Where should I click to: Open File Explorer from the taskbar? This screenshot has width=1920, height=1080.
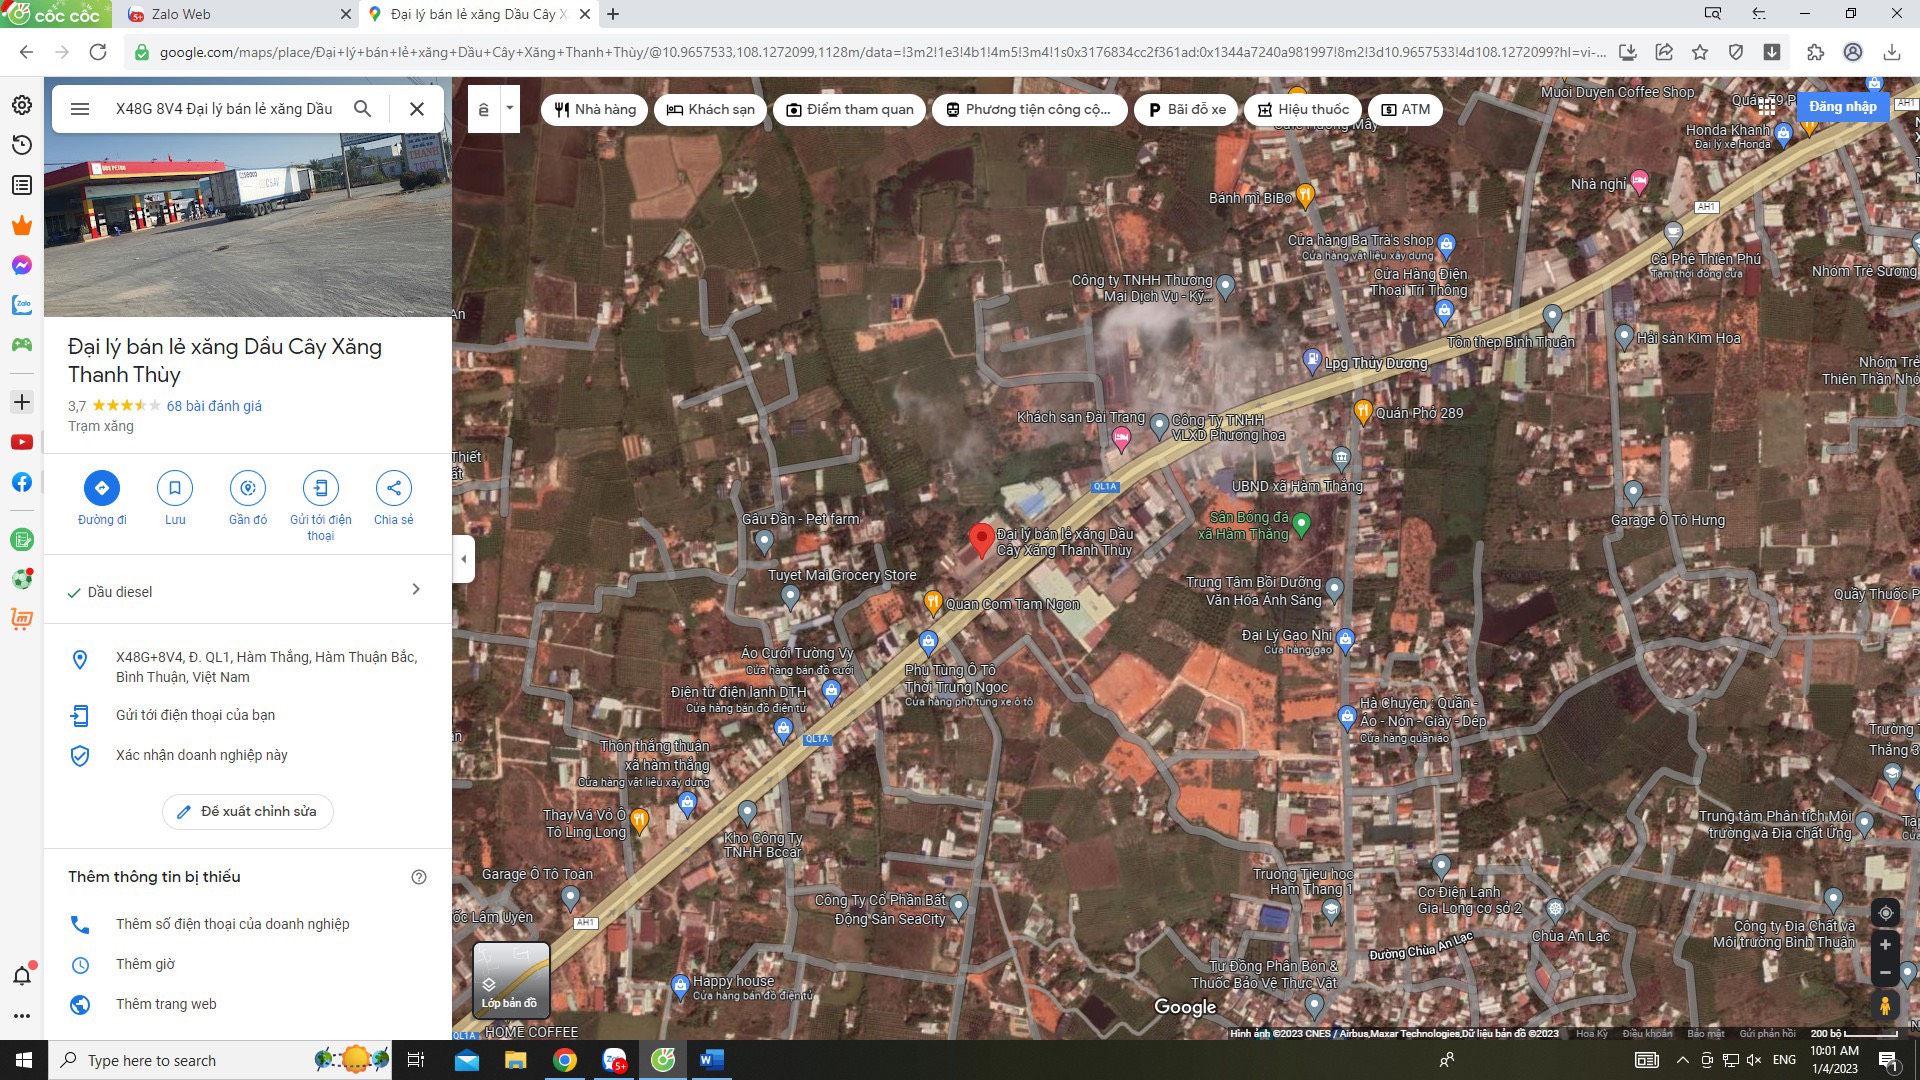tap(516, 1060)
